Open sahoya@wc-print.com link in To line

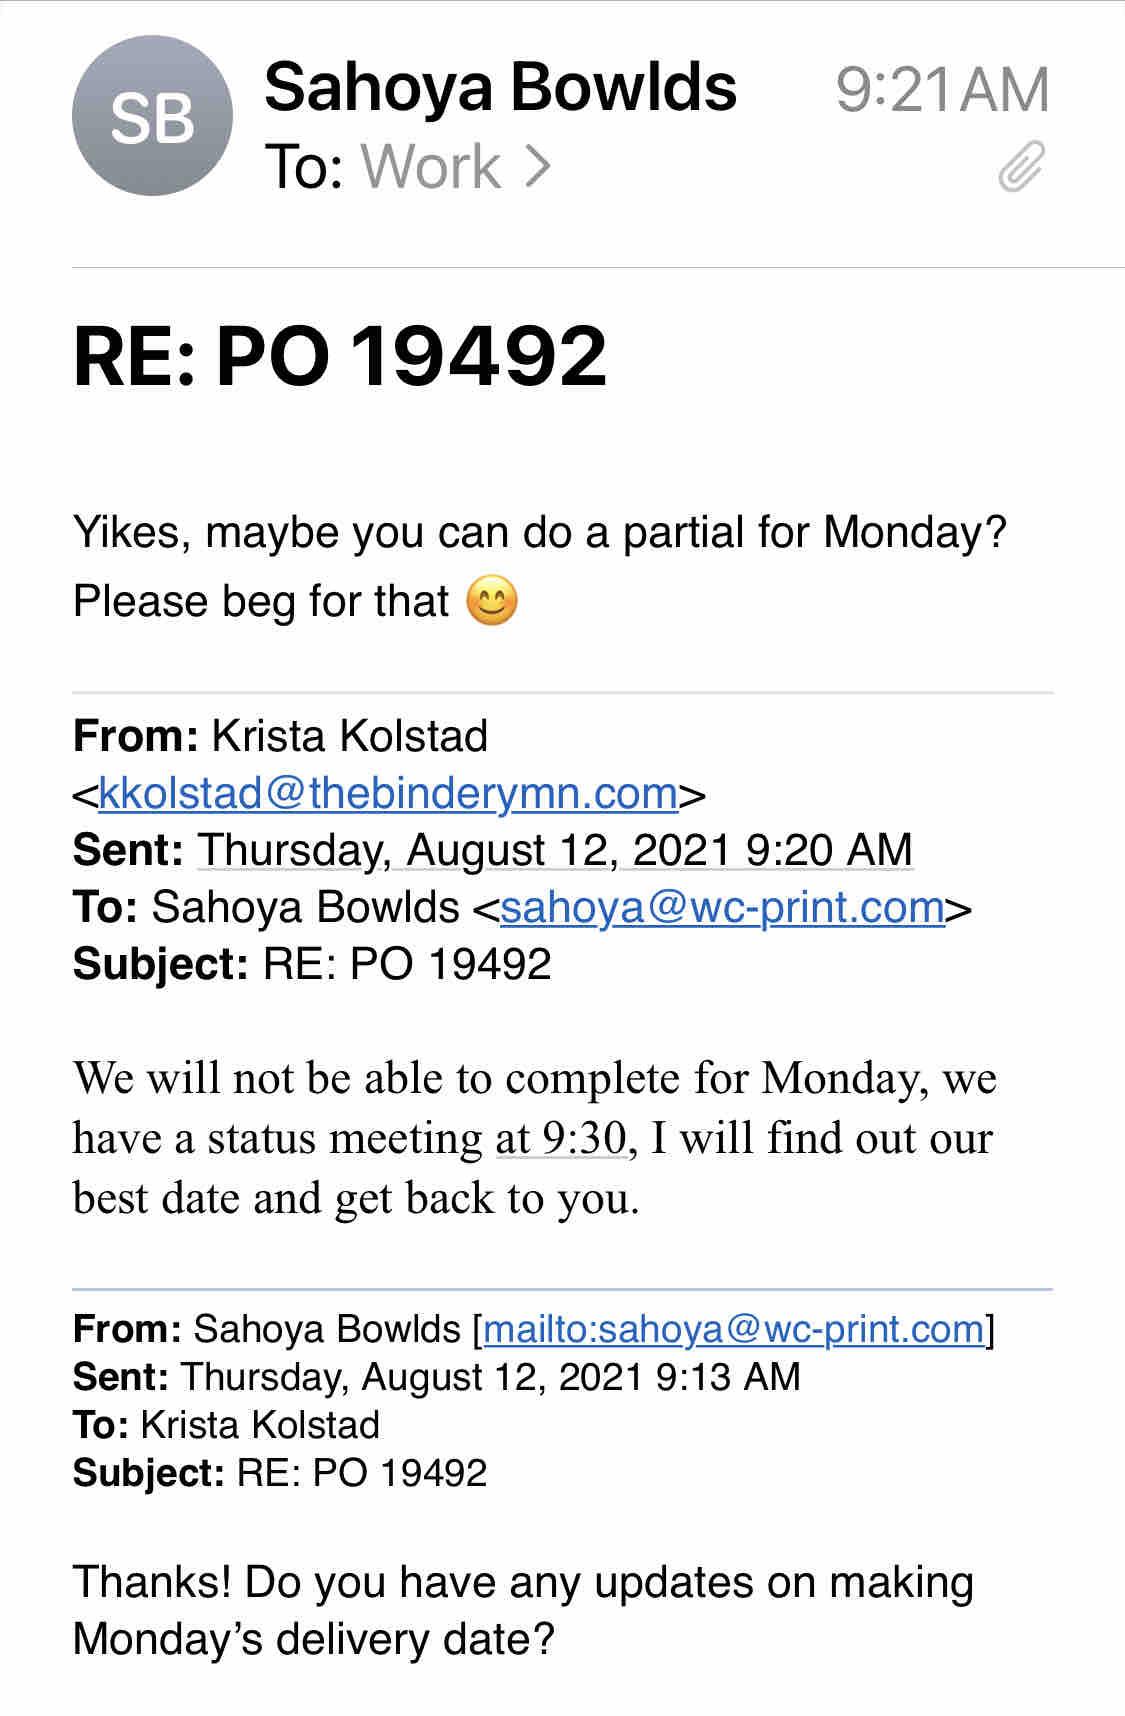[722, 907]
